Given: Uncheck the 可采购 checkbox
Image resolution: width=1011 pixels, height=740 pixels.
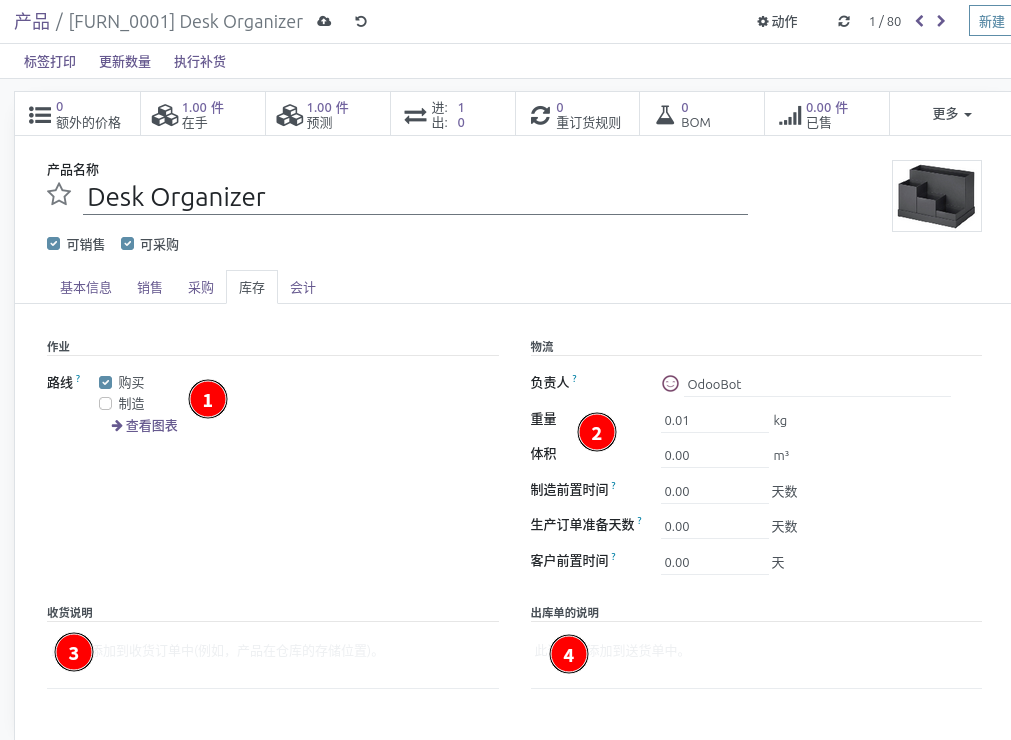Looking at the screenshot, I should tap(127, 244).
